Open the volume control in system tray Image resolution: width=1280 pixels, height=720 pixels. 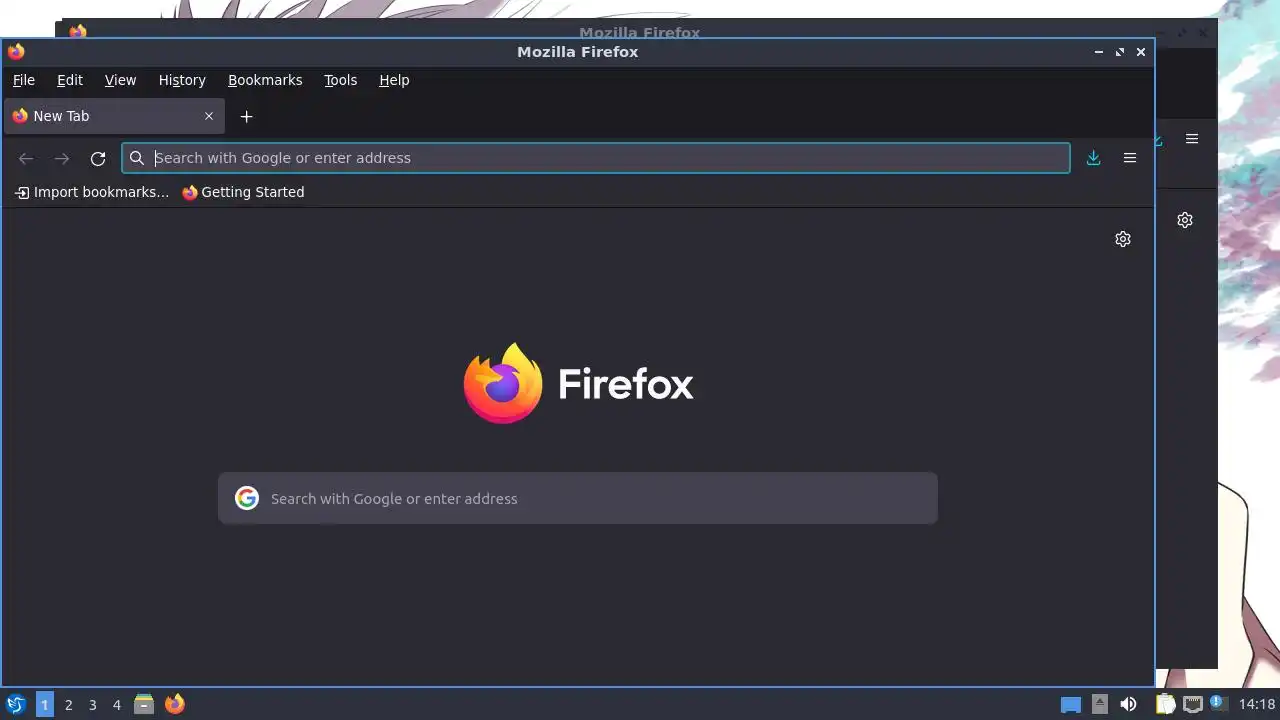click(1128, 704)
